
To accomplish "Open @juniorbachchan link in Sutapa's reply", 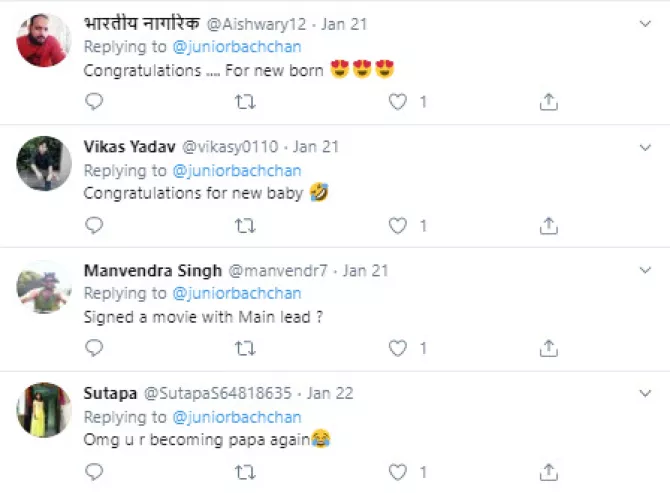I will (x=237, y=417).
